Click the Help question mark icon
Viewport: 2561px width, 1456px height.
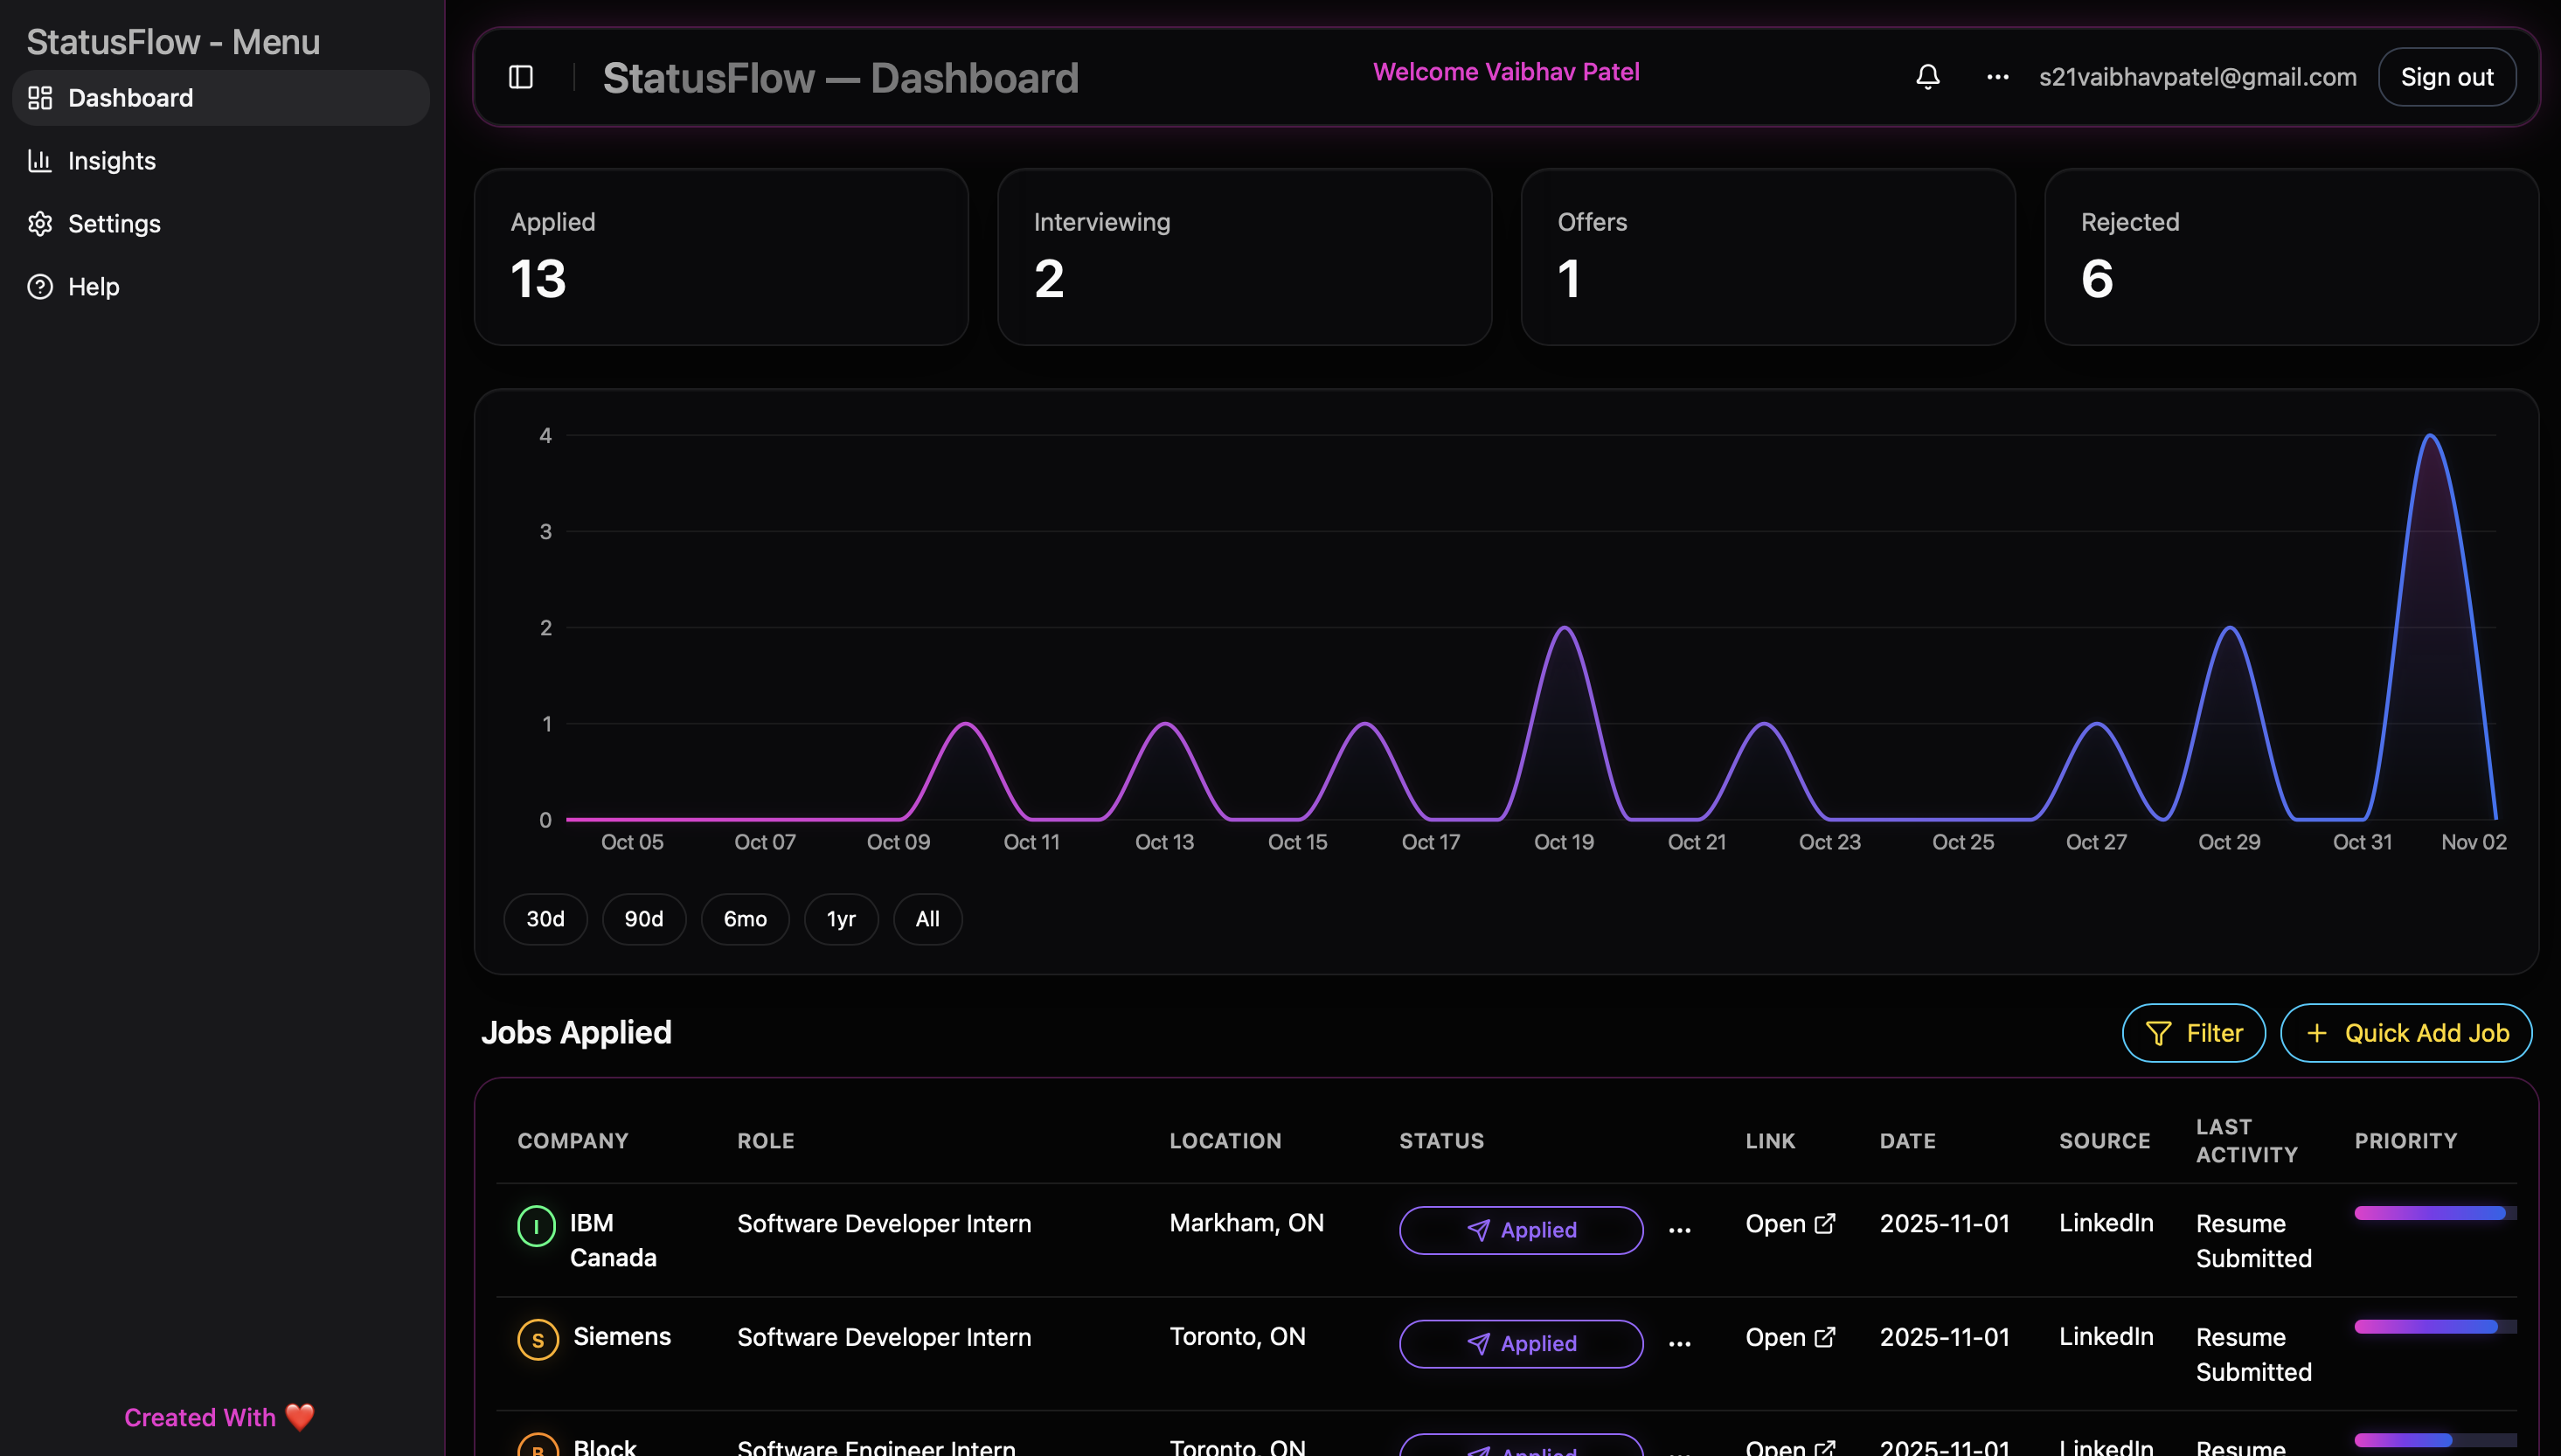(x=40, y=286)
